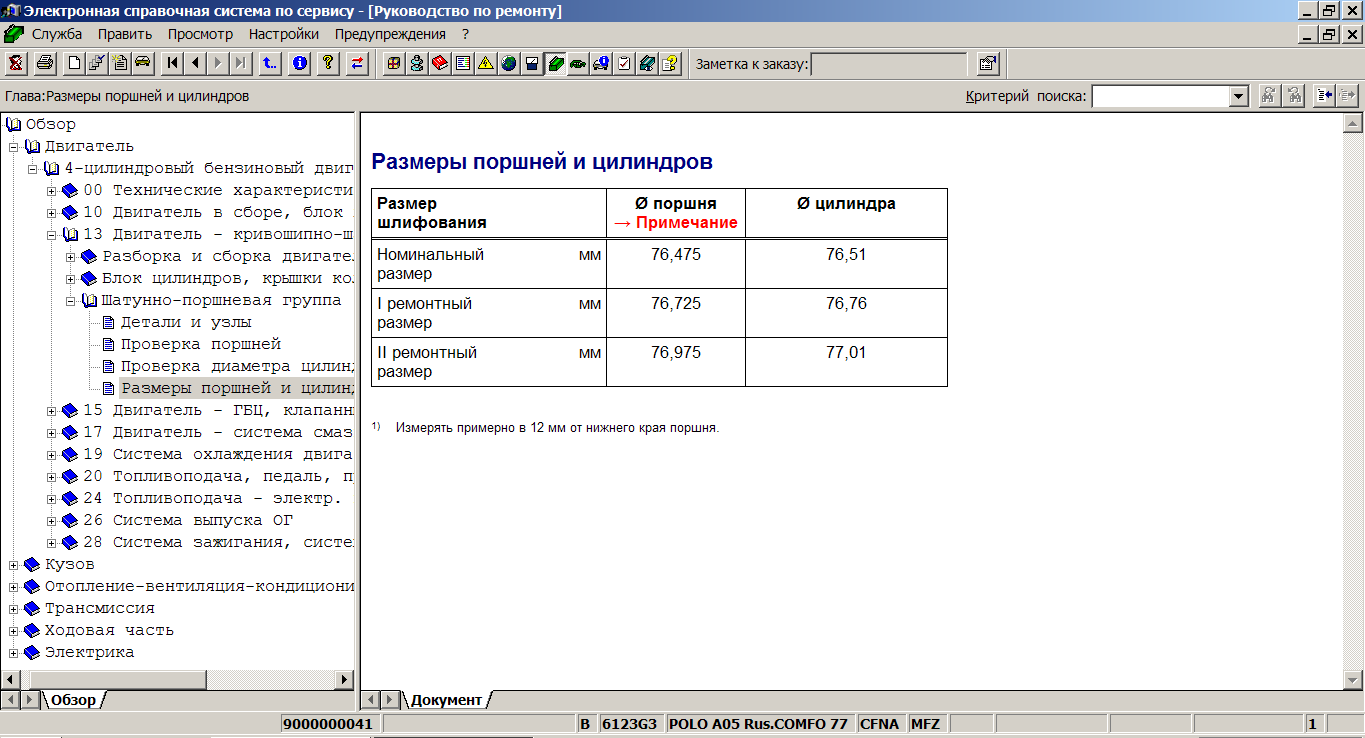This screenshot has width=1365, height=738.
Task: Click the red-blue swap arrows icon
Action: [x=357, y=64]
